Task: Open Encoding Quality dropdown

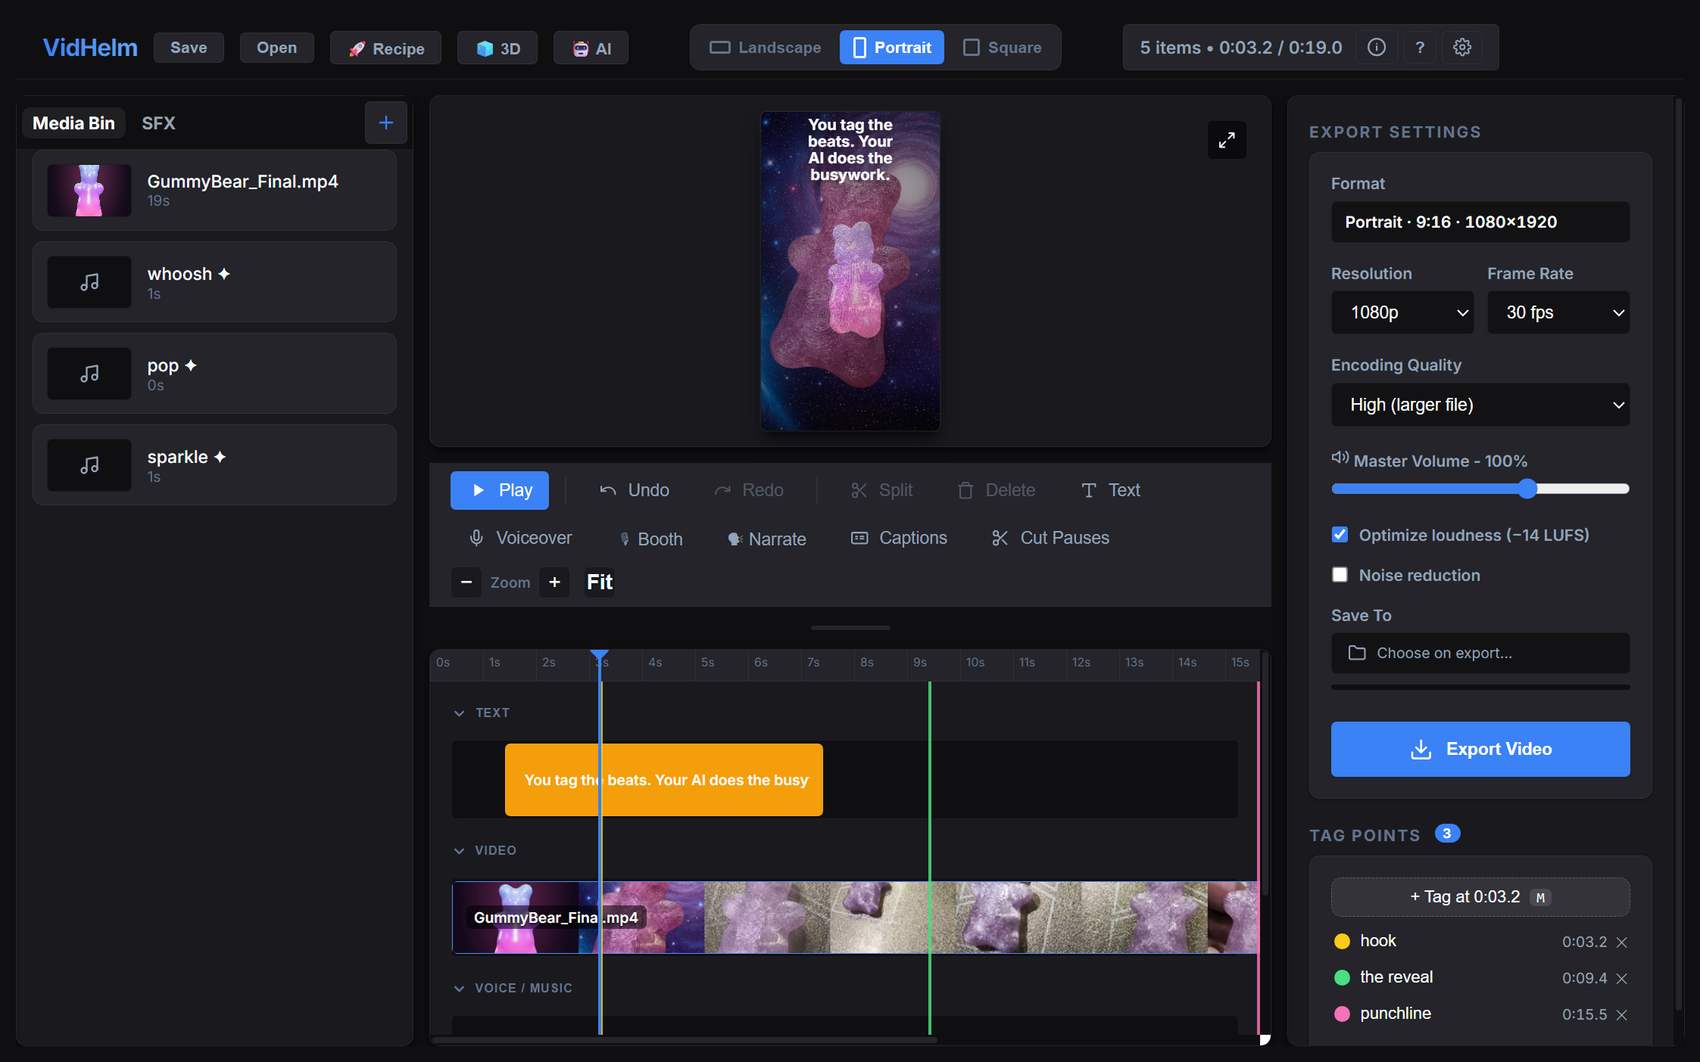Action: pos(1480,405)
